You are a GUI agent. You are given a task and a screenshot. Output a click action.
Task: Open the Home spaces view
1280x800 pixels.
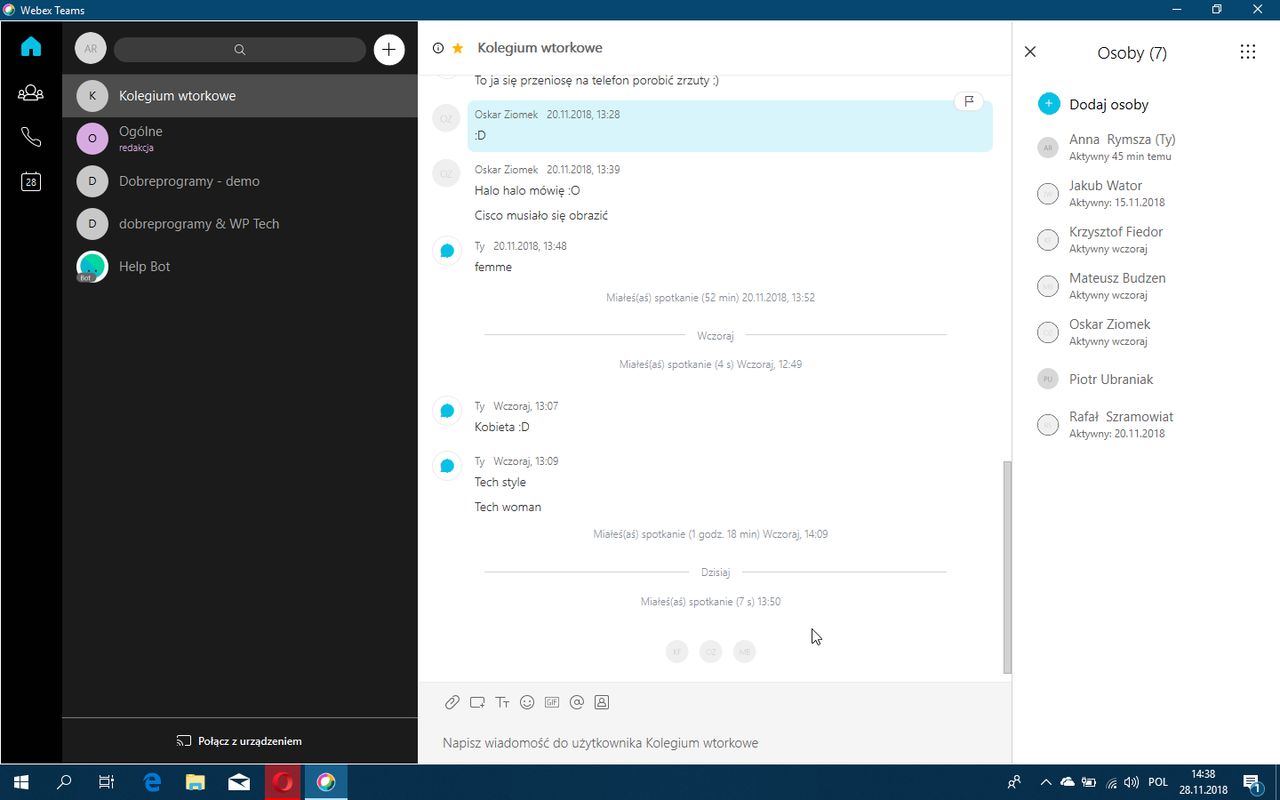coord(31,46)
